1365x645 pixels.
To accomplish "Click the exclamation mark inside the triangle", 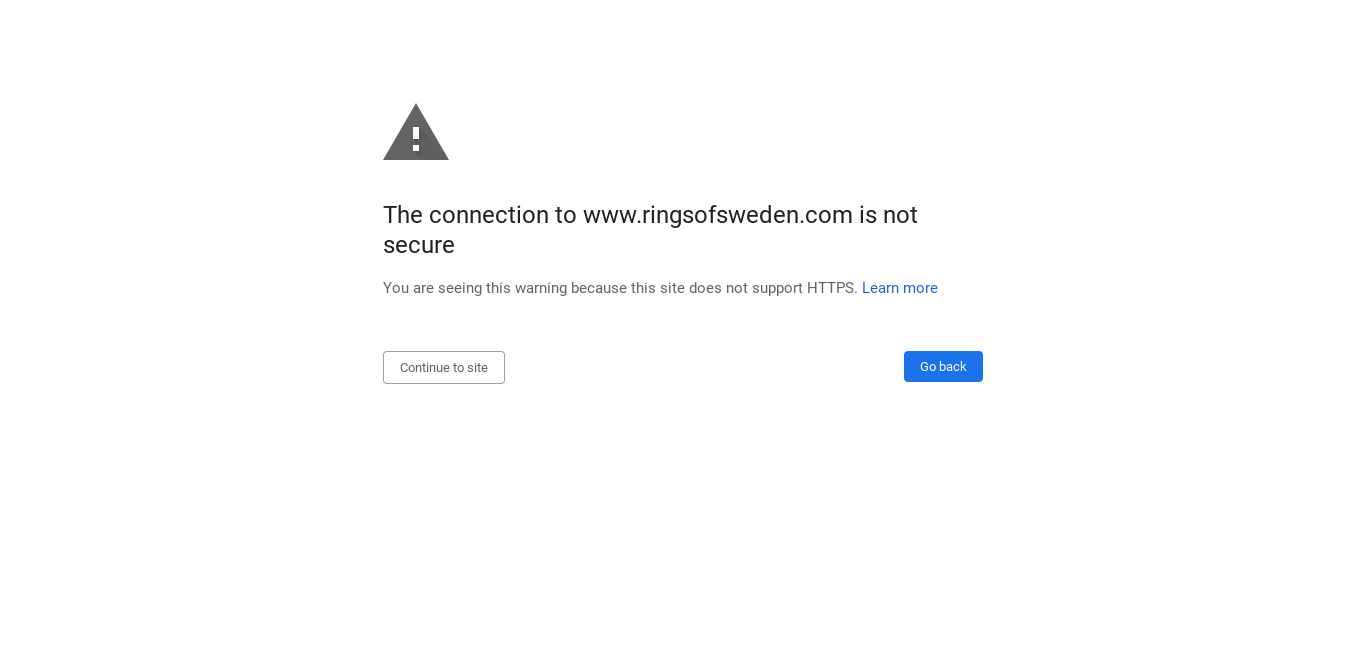I will click(x=416, y=138).
